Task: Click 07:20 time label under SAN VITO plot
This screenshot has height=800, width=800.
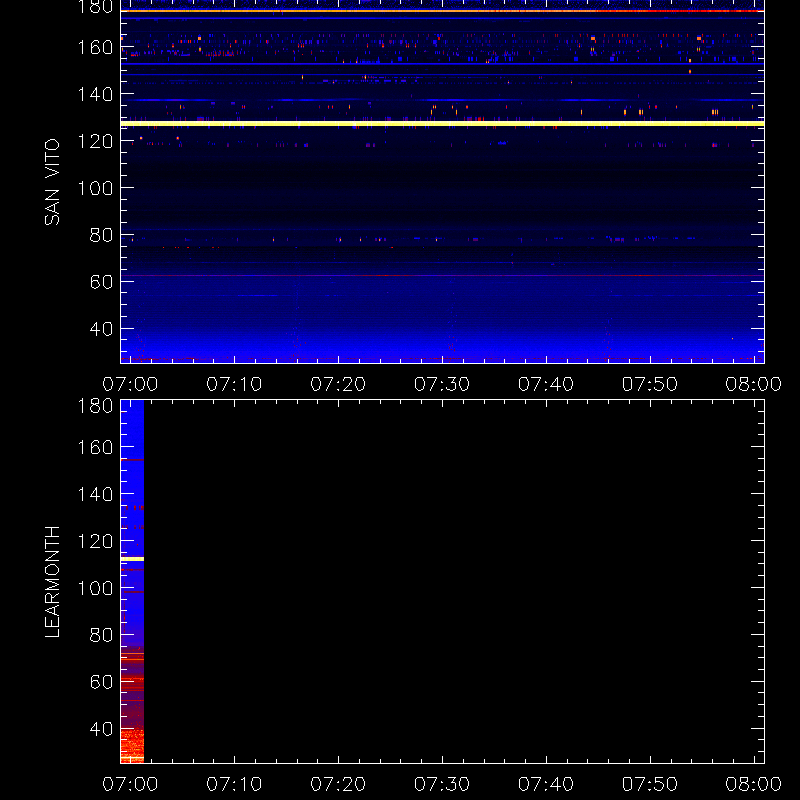Action: tap(338, 384)
